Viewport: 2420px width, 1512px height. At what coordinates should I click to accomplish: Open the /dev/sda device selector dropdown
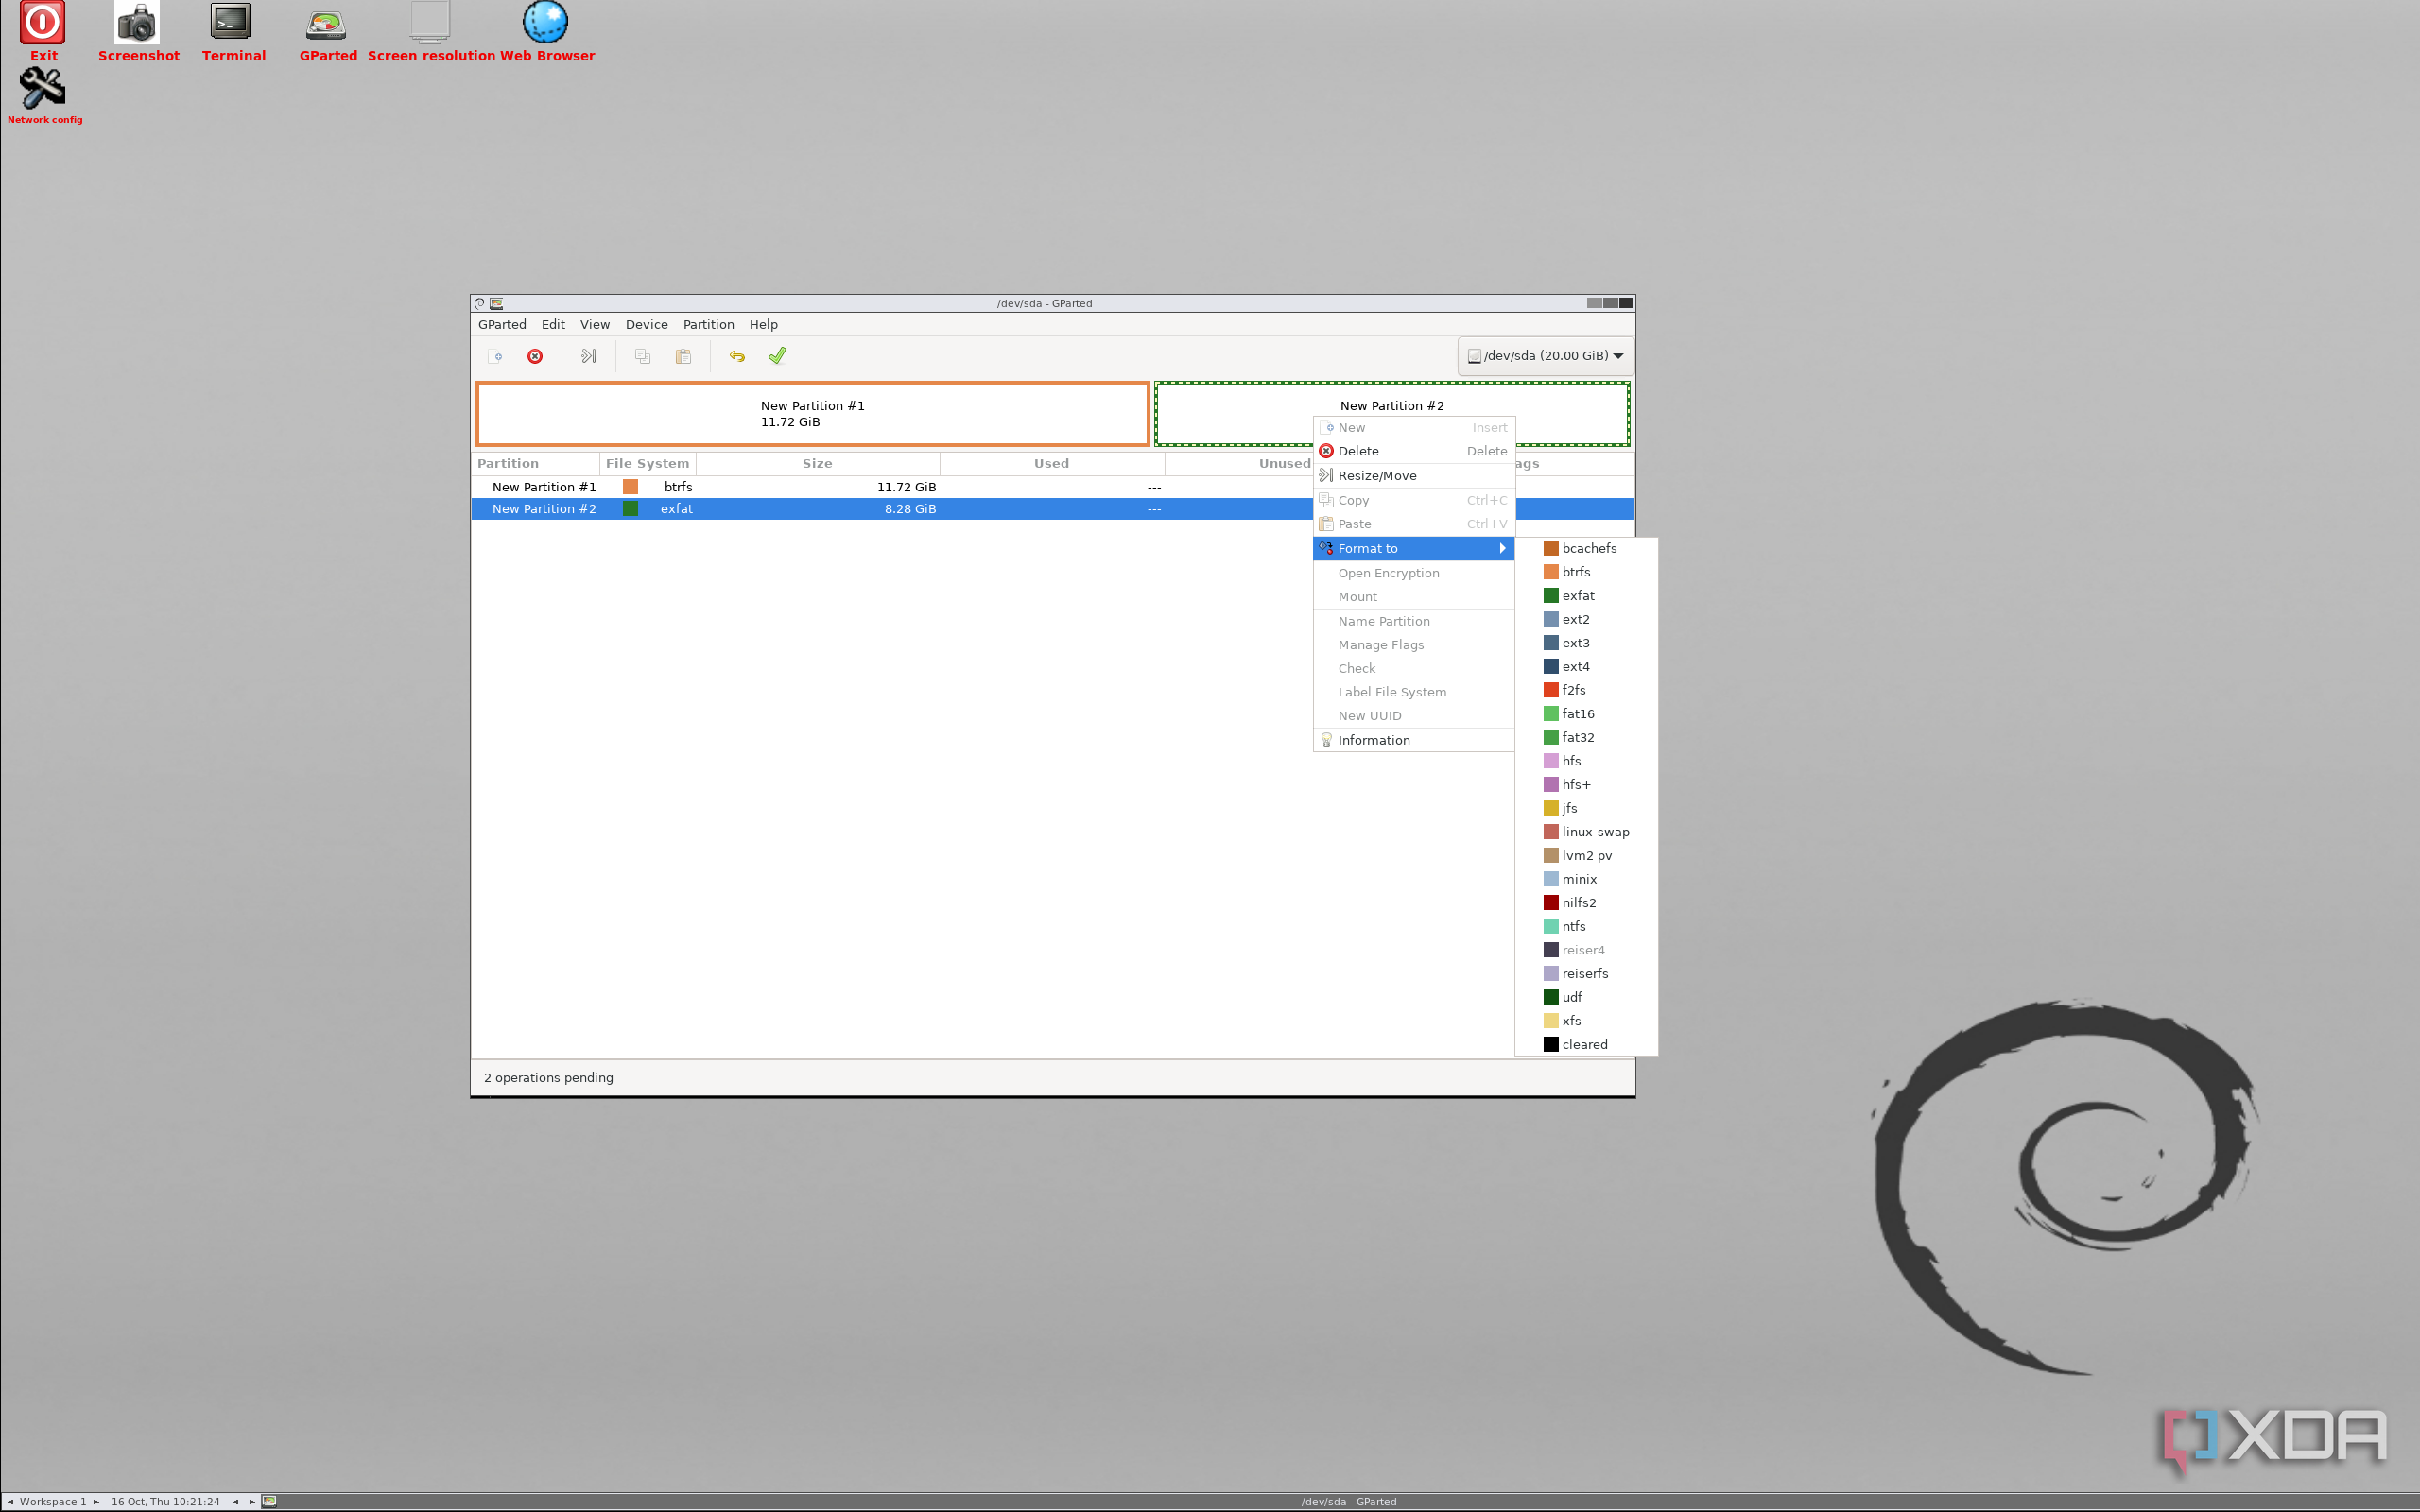tap(1545, 356)
